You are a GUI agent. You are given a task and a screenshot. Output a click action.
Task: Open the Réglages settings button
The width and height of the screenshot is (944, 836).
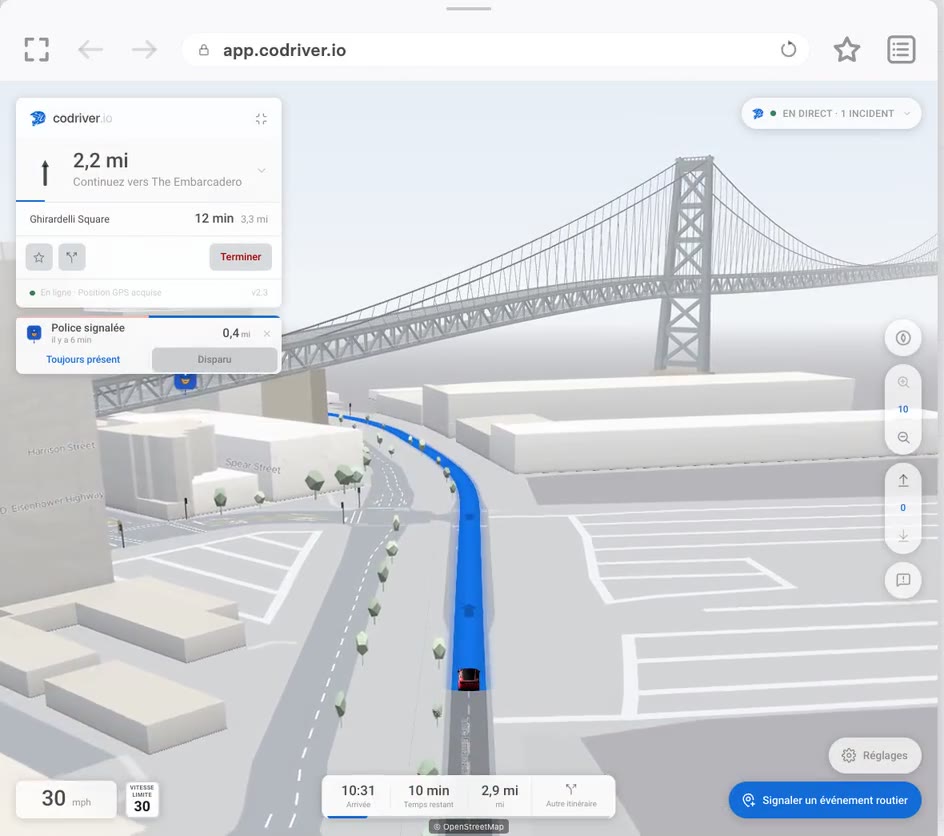point(875,755)
